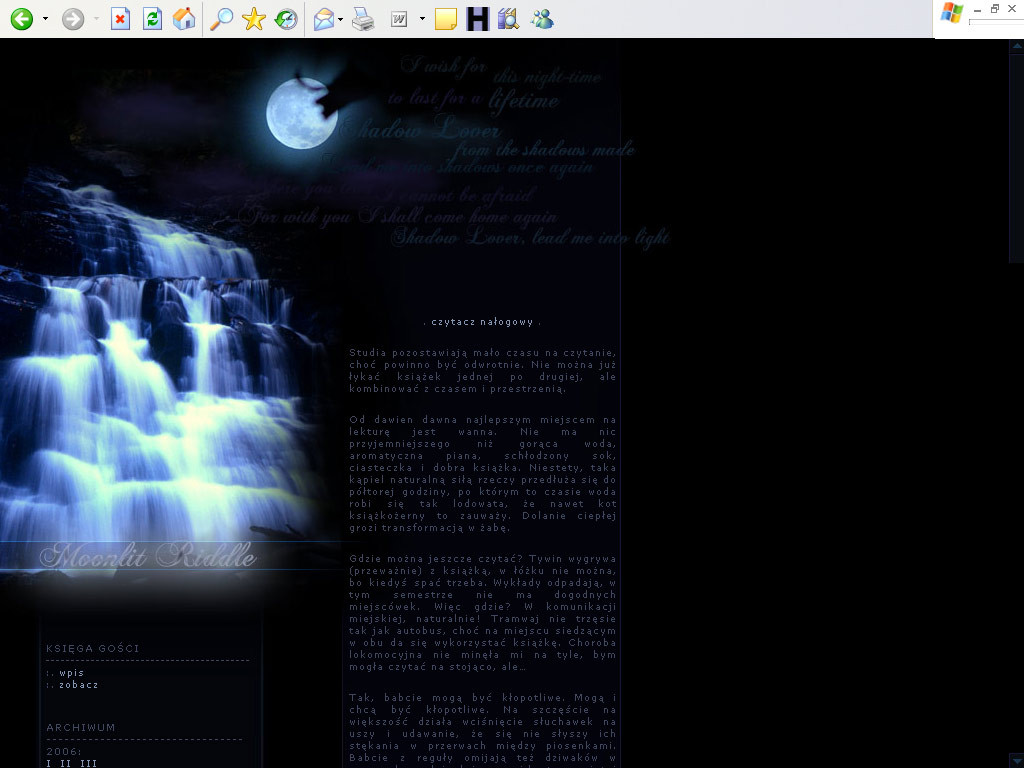The height and width of the screenshot is (768, 1024).
Task: Go back with the green Back arrow
Action: pyautogui.click(x=22, y=19)
